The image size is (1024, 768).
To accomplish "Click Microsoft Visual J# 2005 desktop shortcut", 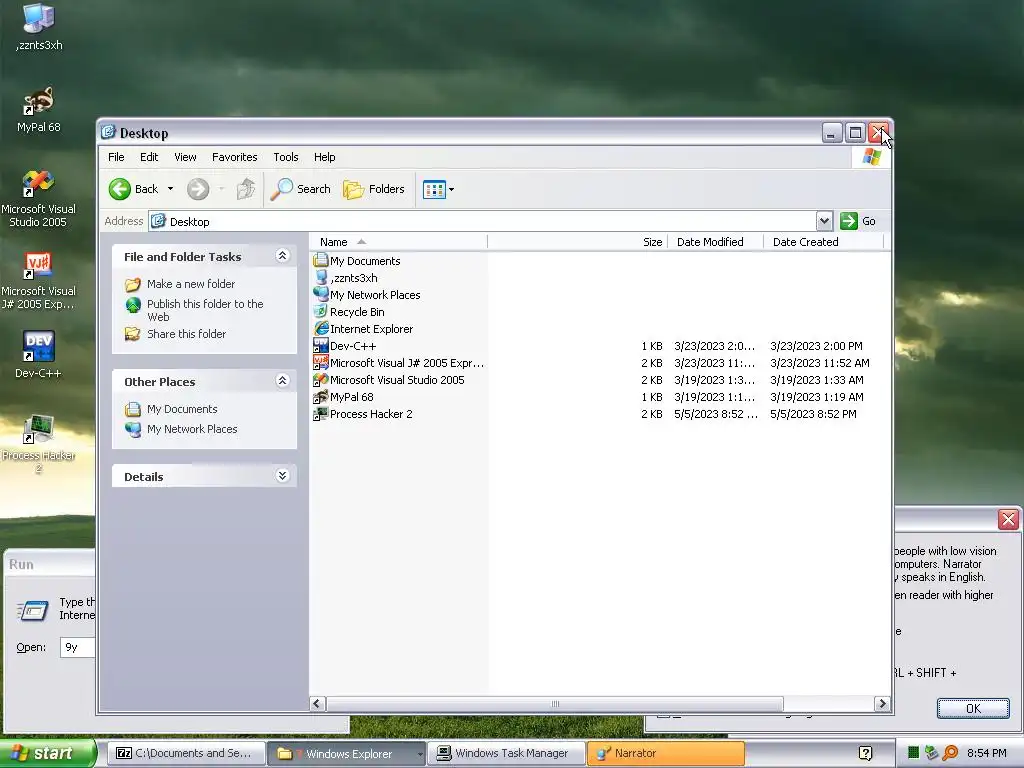I will (38, 280).
